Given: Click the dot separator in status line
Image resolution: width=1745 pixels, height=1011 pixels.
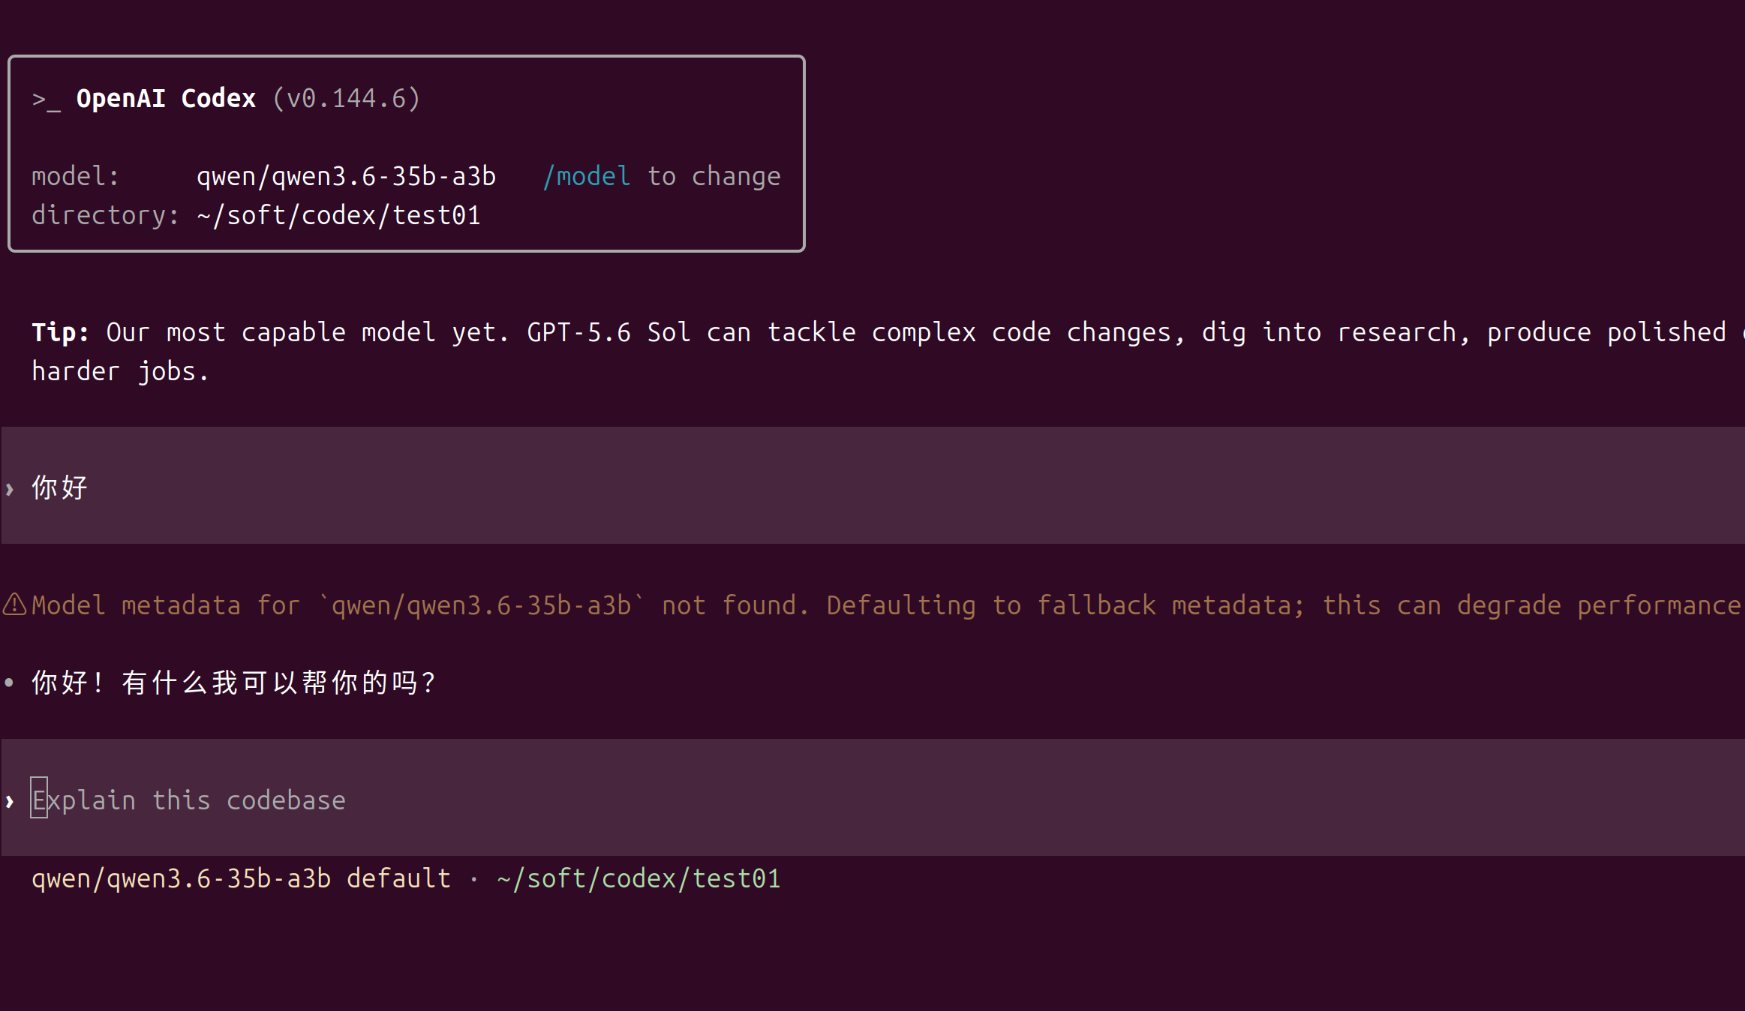Looking at the screenshot, I should [474, 879].
